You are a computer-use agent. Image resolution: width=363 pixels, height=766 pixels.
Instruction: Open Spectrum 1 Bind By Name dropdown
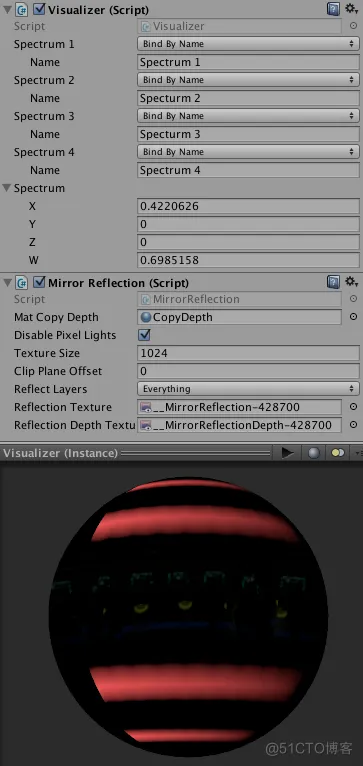(248, 44)
